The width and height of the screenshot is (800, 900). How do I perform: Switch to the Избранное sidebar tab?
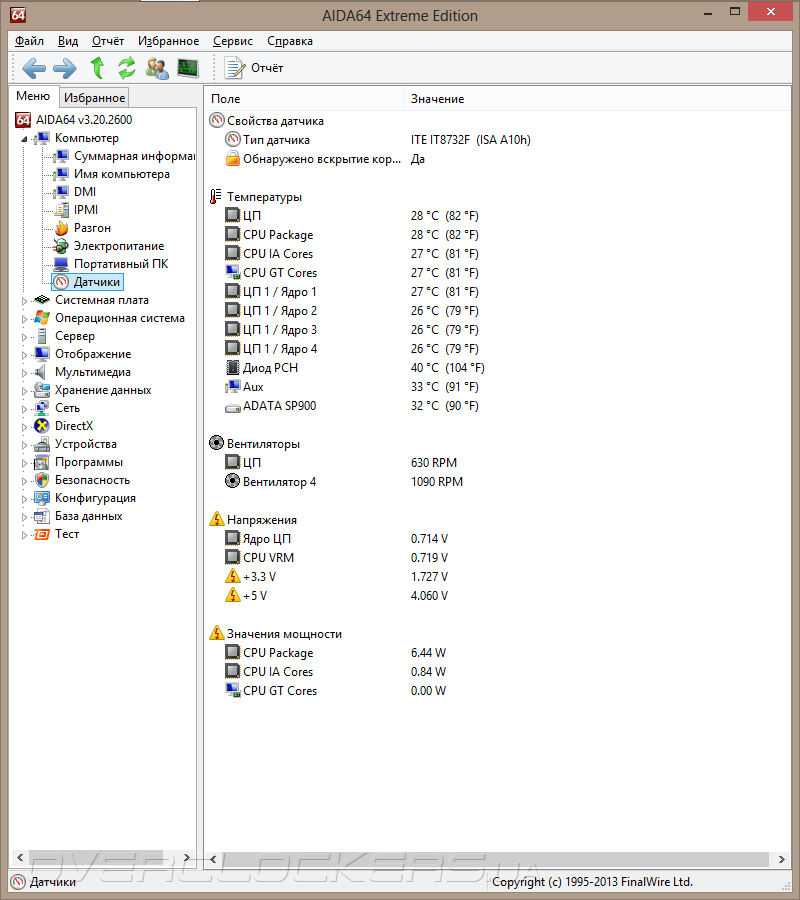coord(94,98)
